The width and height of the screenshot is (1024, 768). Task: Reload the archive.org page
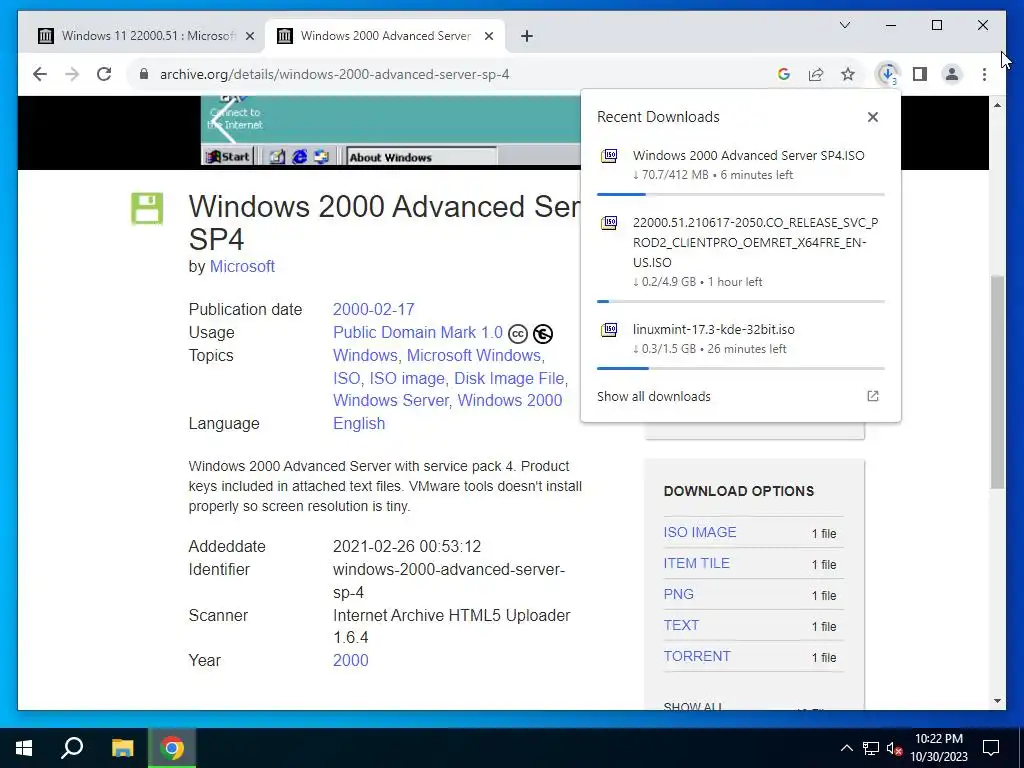[x=104, y=74]
